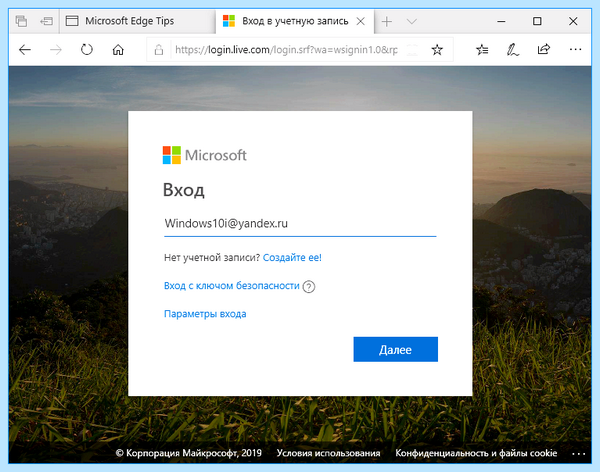The height and width of the screenshot is (472, 600).
Task: Select the Вход в учетную запись tab
Action: [x=295, y=21]
